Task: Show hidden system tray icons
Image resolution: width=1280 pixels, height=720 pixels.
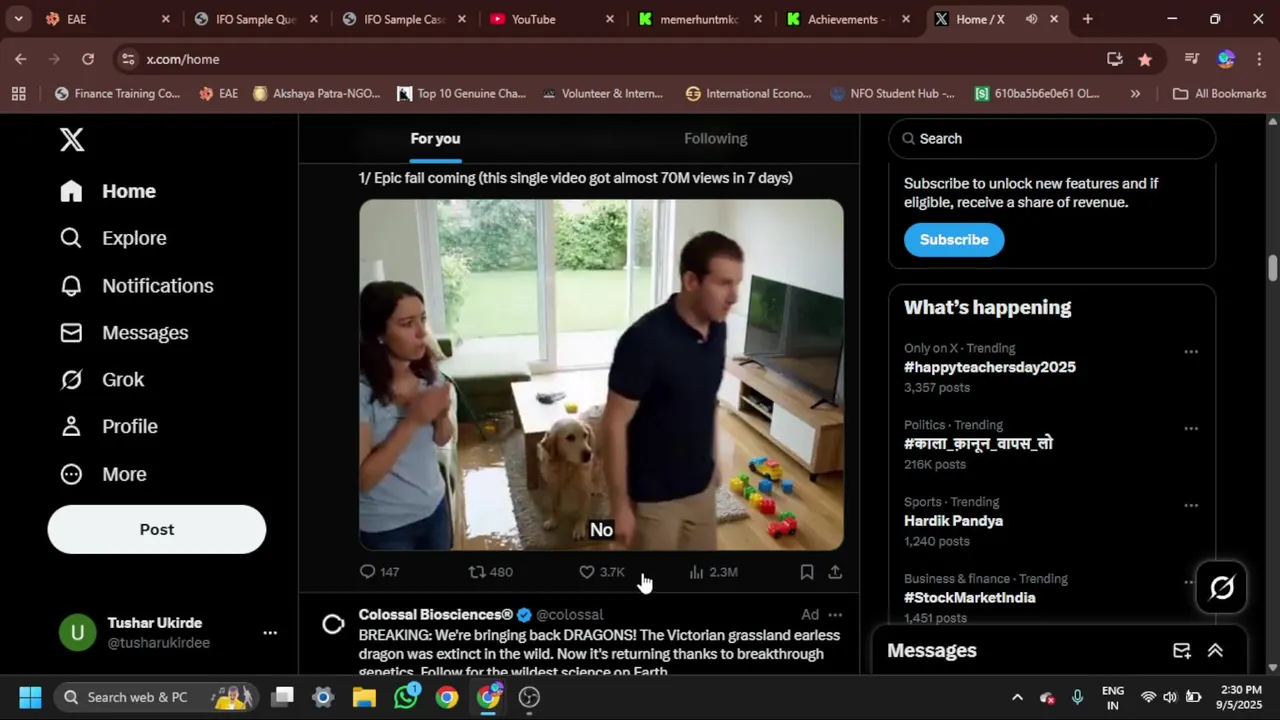Action: [1017, 697]
